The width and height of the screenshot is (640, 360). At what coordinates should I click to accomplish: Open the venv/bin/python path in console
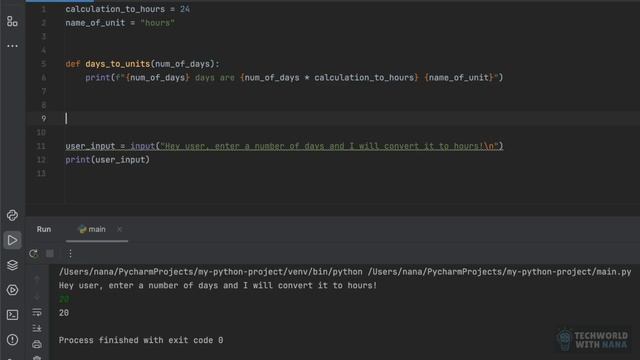click(211, 272)
